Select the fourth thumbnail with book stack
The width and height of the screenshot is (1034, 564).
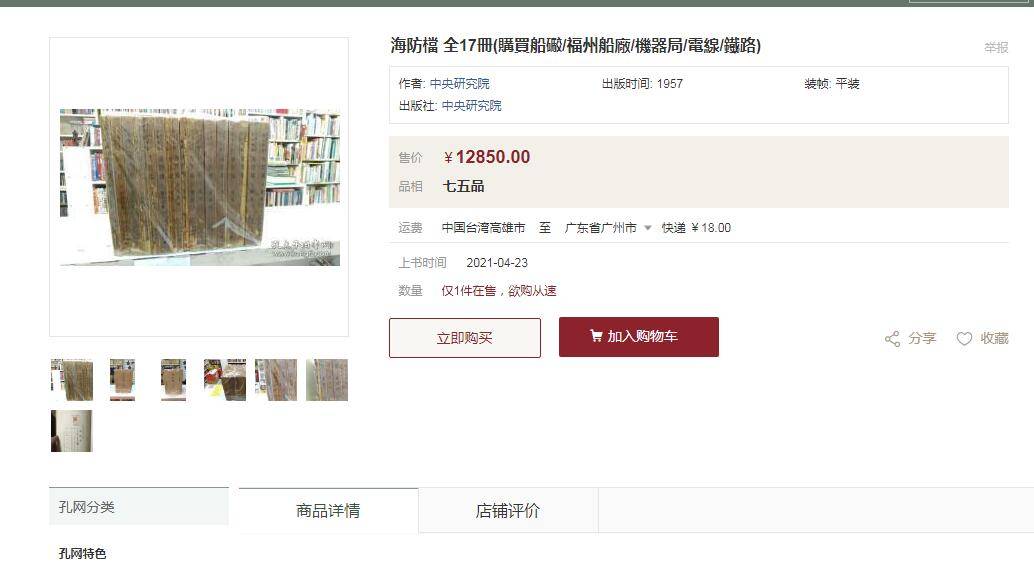pyautogui.click(x=224, y=380)
